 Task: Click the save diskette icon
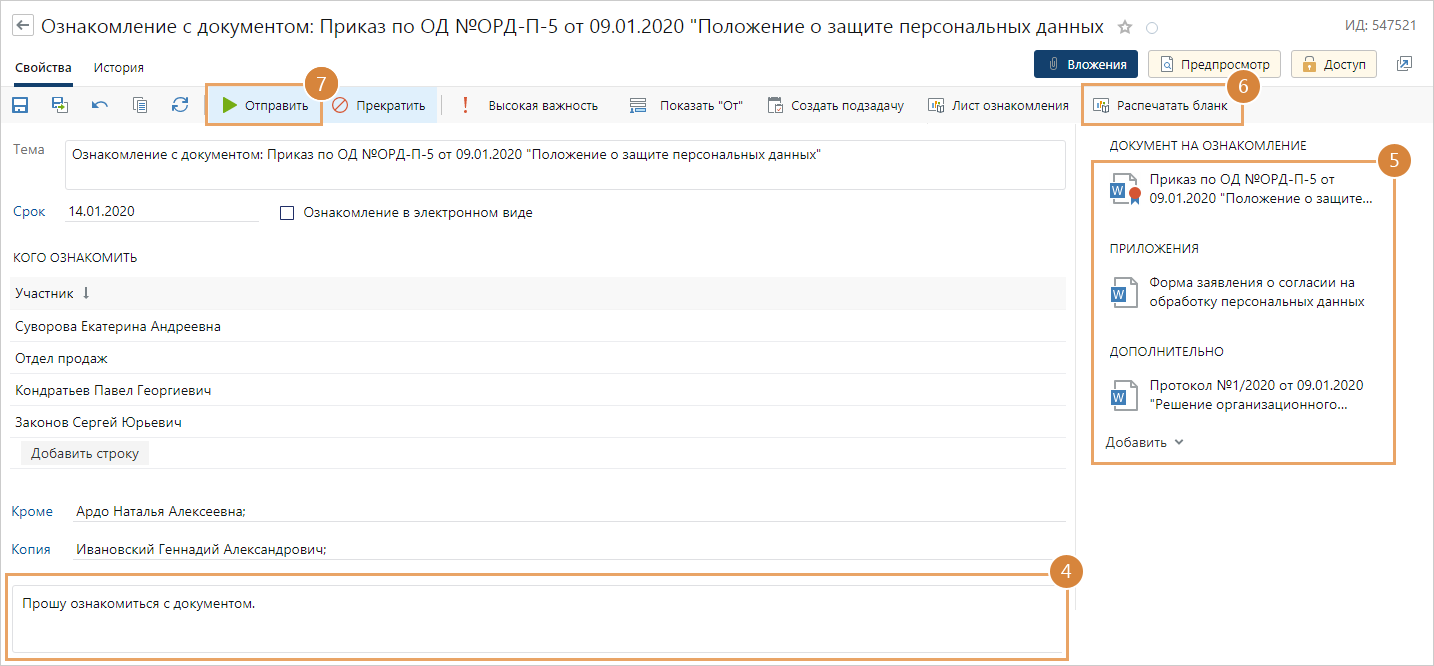coord(20,105)
